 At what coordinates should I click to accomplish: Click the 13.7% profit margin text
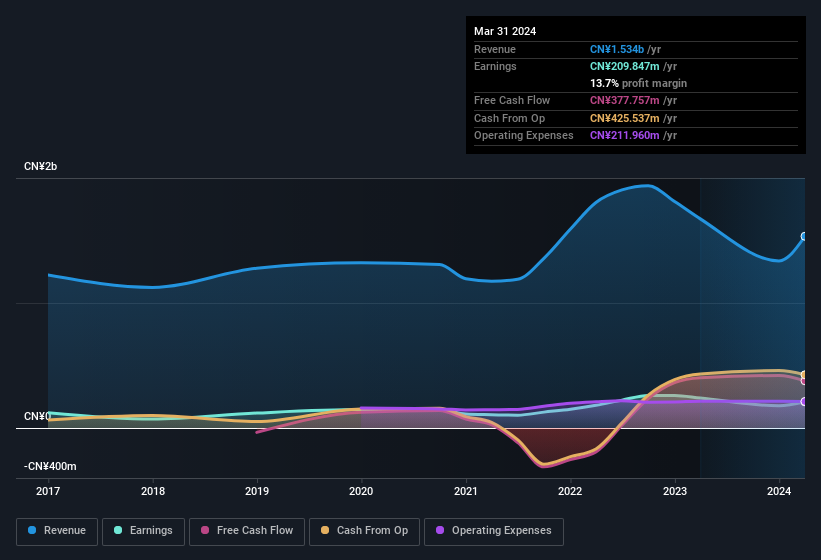point(638,83)
